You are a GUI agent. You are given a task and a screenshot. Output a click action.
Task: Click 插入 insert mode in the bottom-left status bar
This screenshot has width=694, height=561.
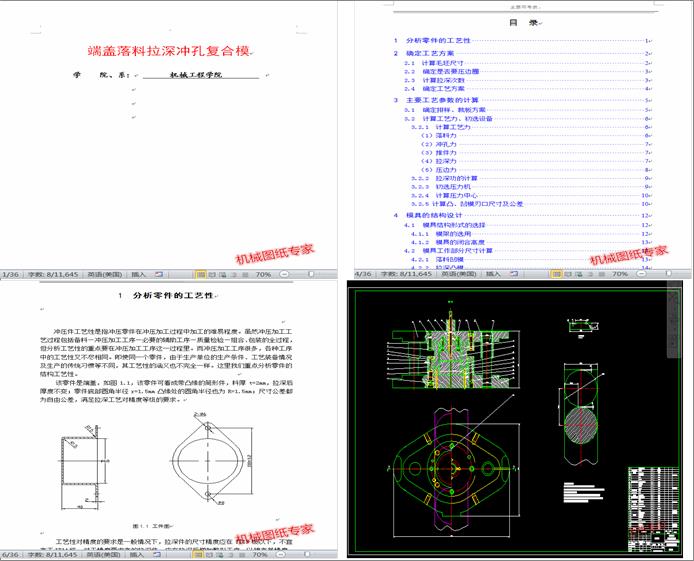[x=137, y=554]
